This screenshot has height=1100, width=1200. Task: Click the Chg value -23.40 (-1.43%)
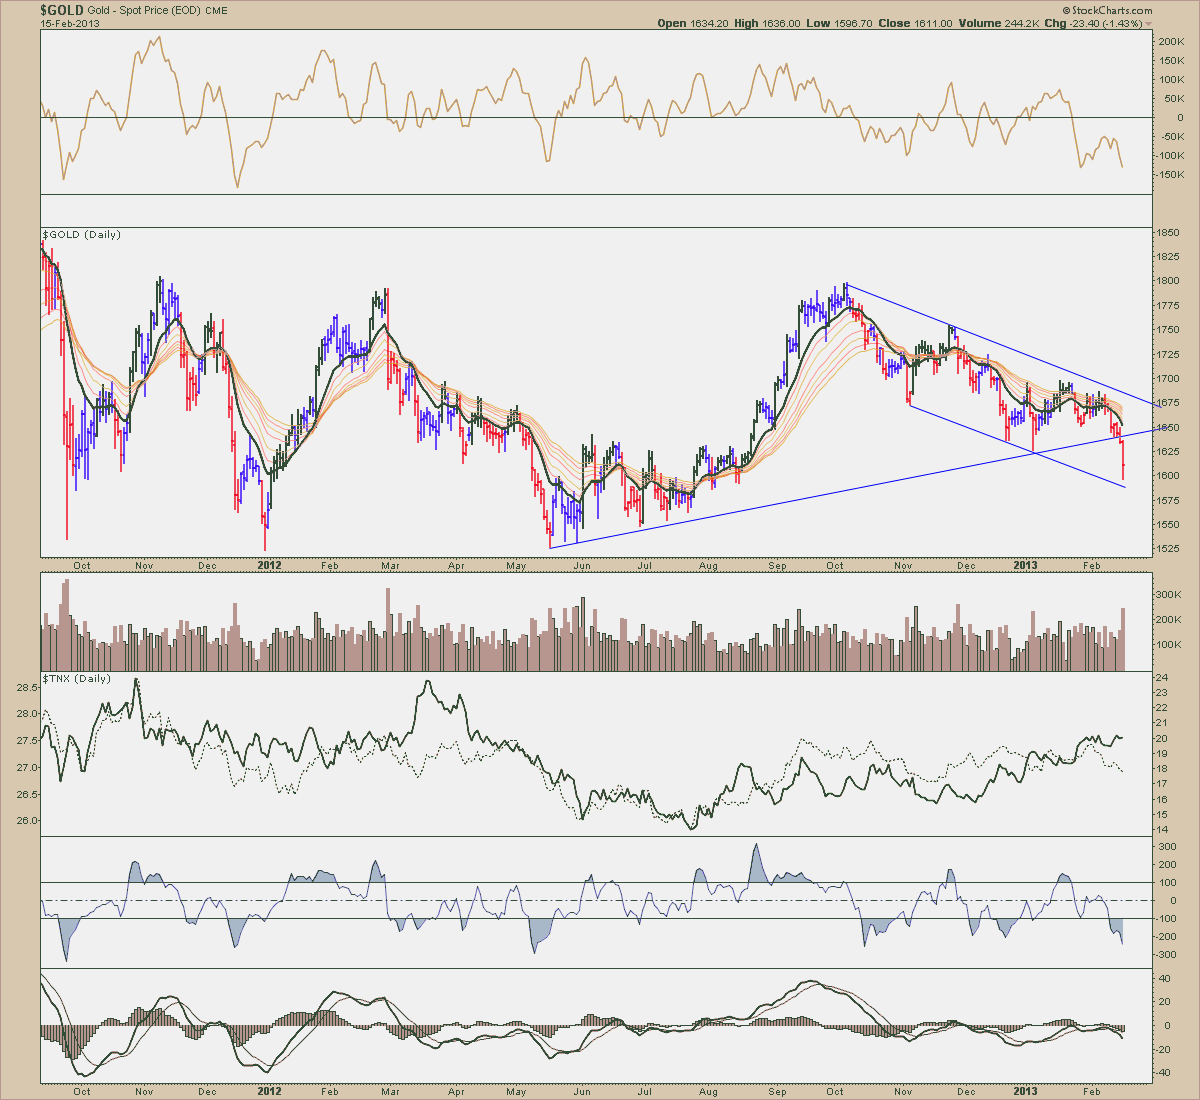point(1105,23)
